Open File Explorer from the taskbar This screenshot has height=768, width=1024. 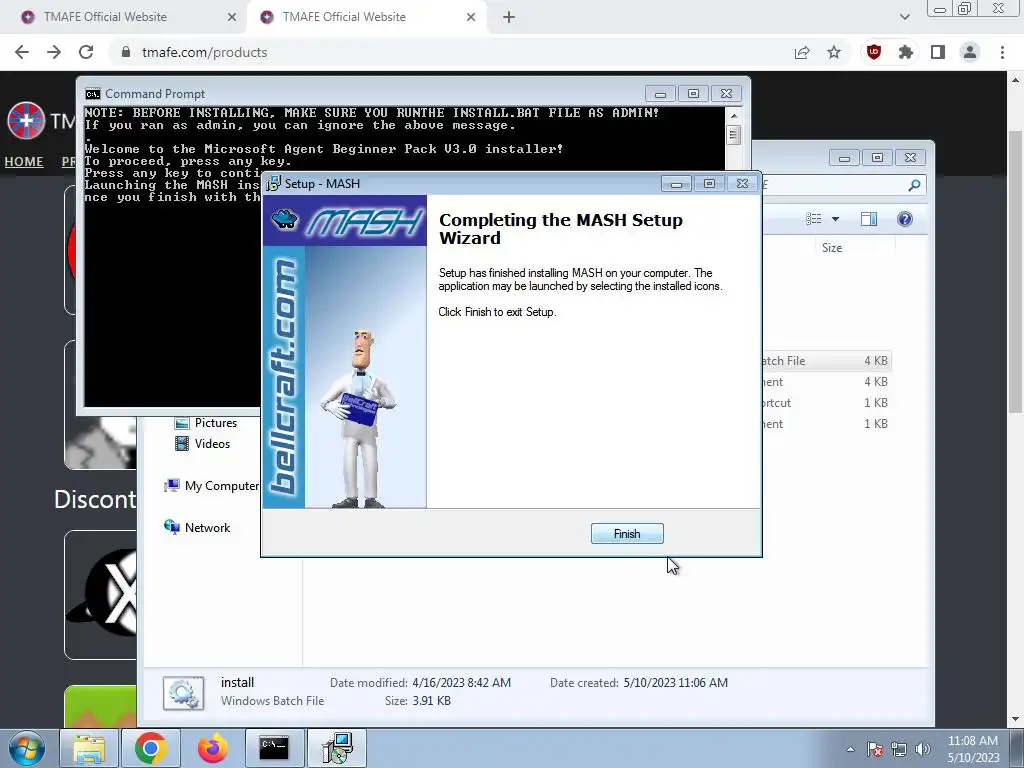click(89, 748)
